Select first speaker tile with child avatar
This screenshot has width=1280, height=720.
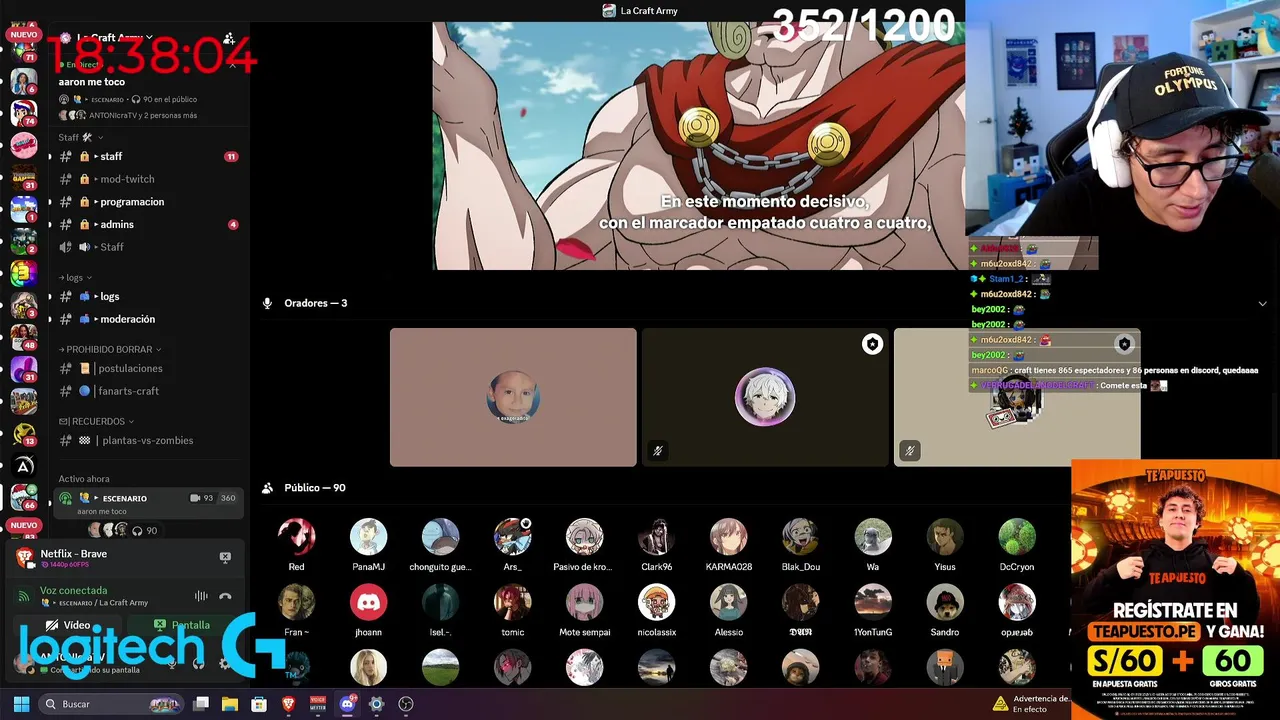pyautogui.click(x=513, y=397)
